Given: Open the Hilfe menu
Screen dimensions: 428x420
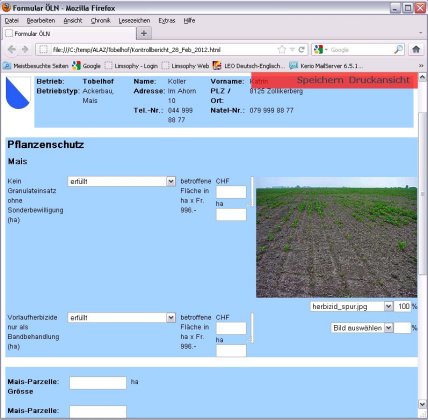Looking at the screenshot, I should click(x=189, y=21).
